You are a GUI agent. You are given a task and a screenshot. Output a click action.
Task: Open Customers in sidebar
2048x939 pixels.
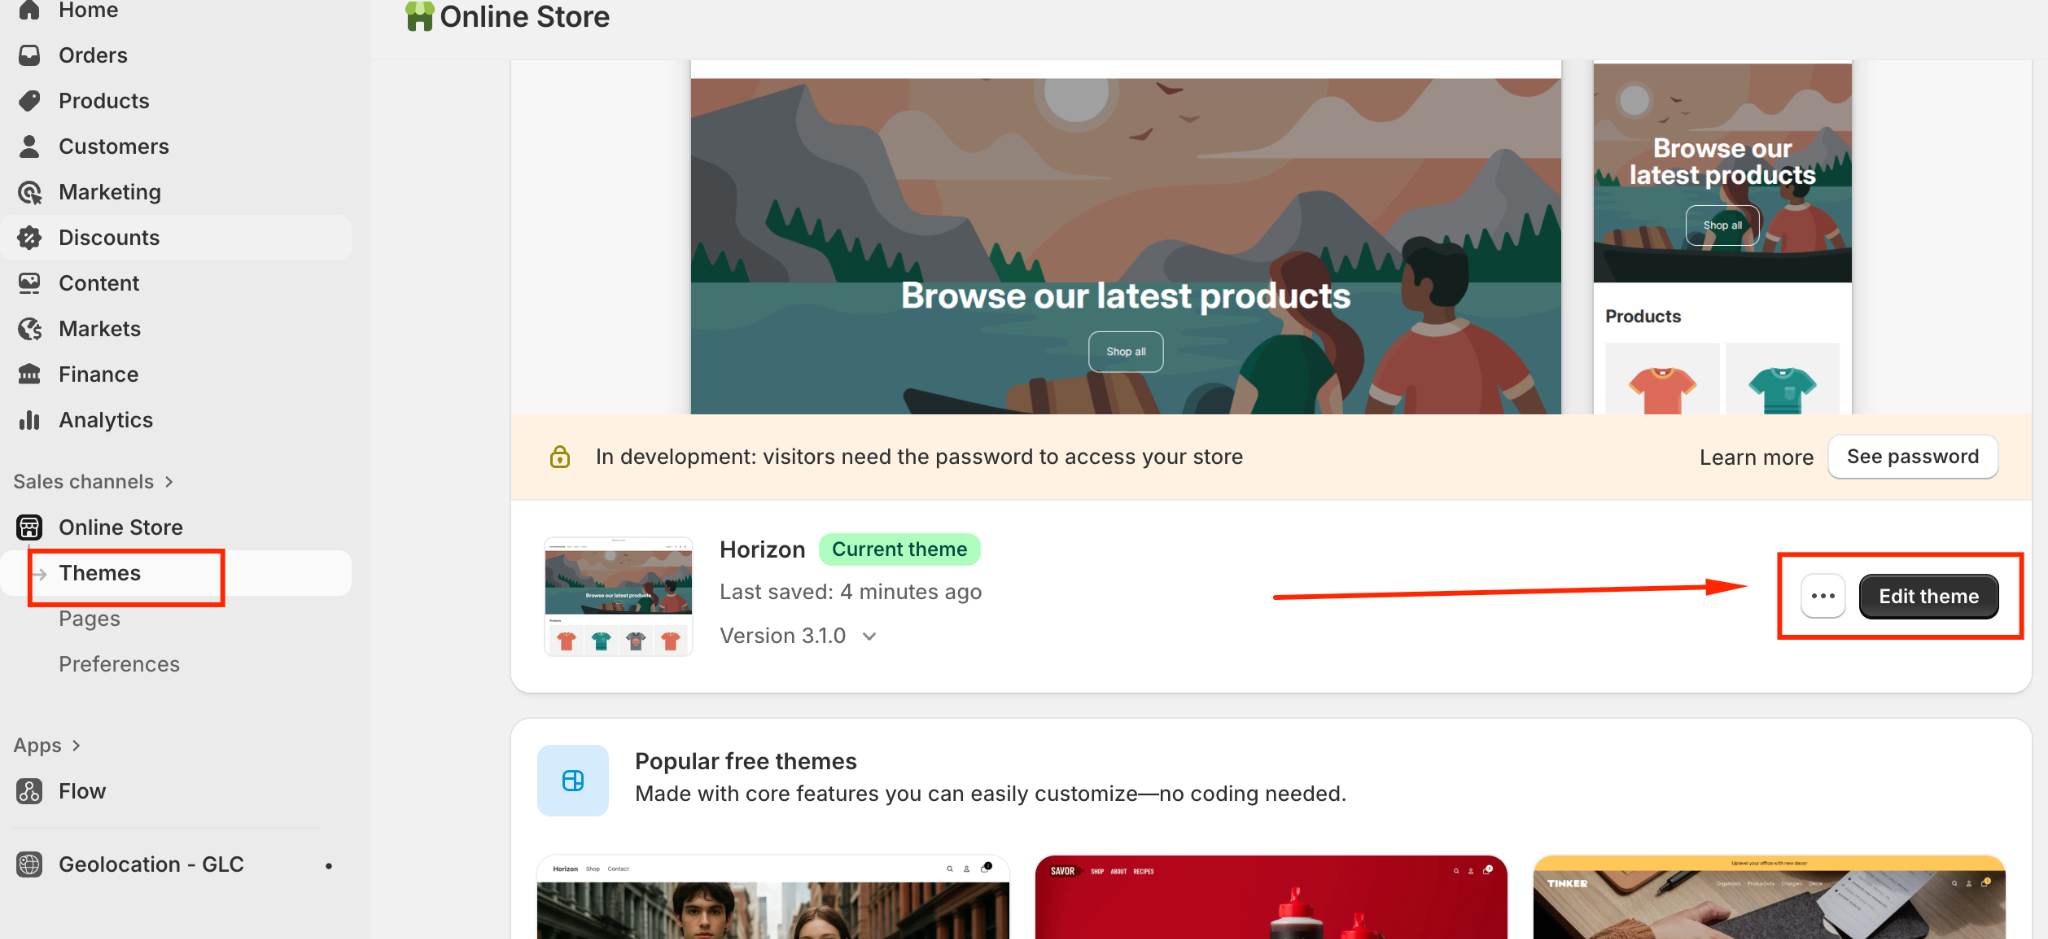[176, 146]
